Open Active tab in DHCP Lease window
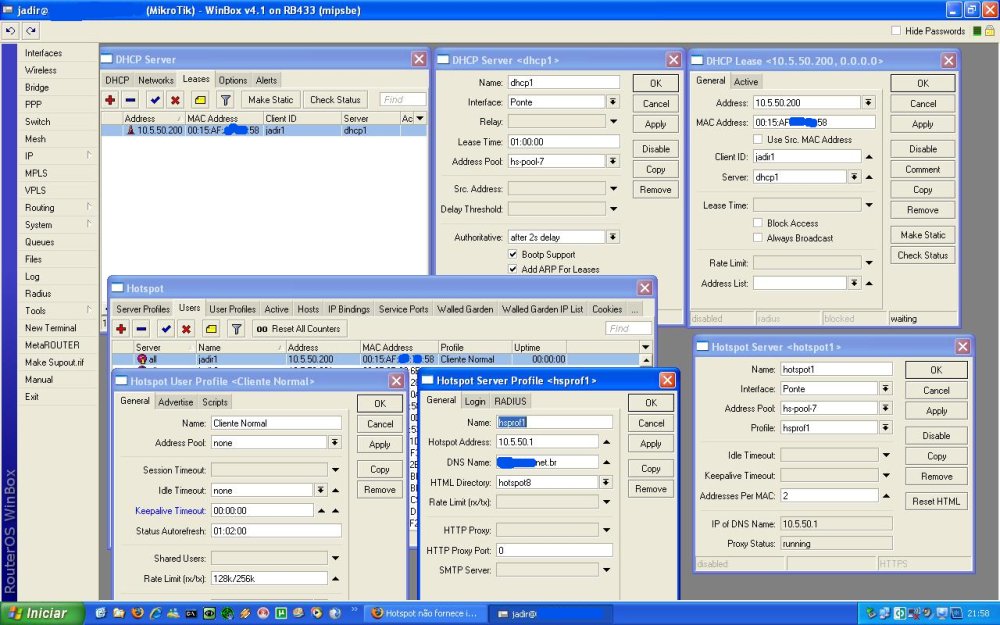This screenshot has width=1000, height=625. point(746,82)
